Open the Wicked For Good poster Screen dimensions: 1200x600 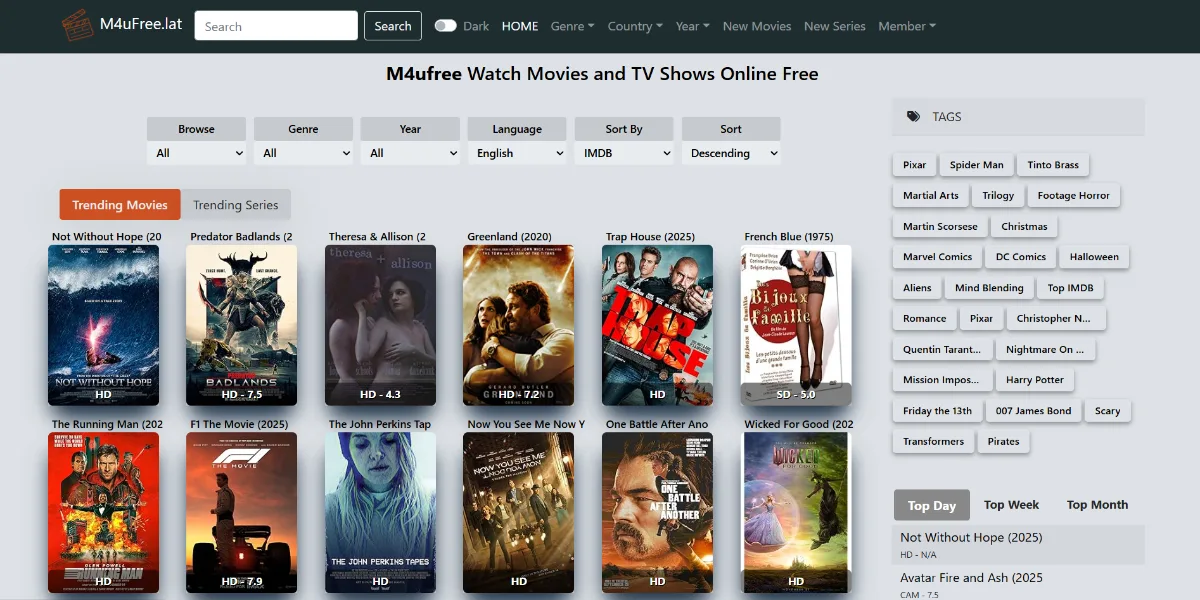click(796, 512)
